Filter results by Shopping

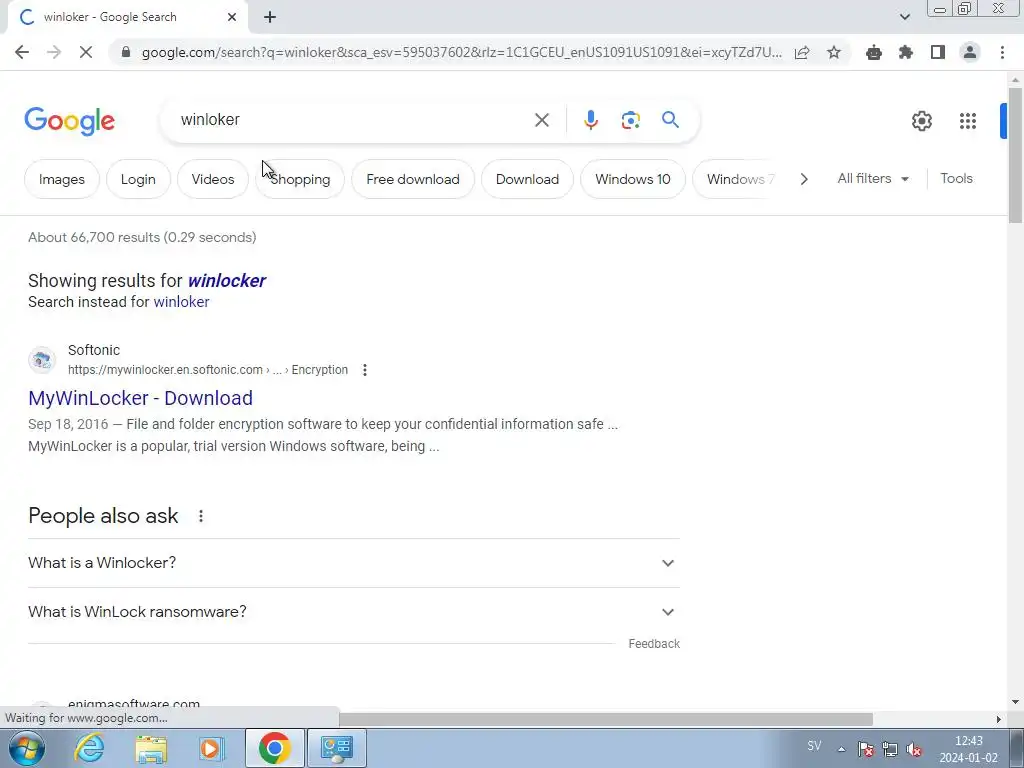tap(300, 179)
